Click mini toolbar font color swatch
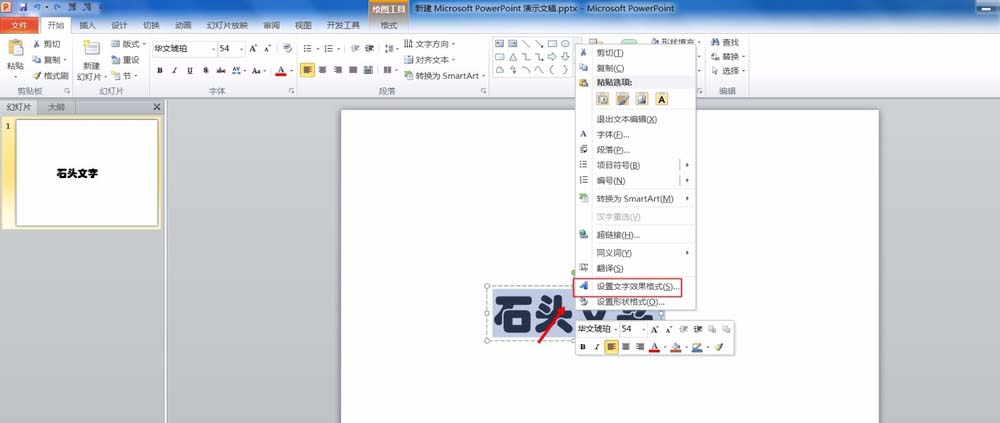1000x423 pixels. [654, 347]
